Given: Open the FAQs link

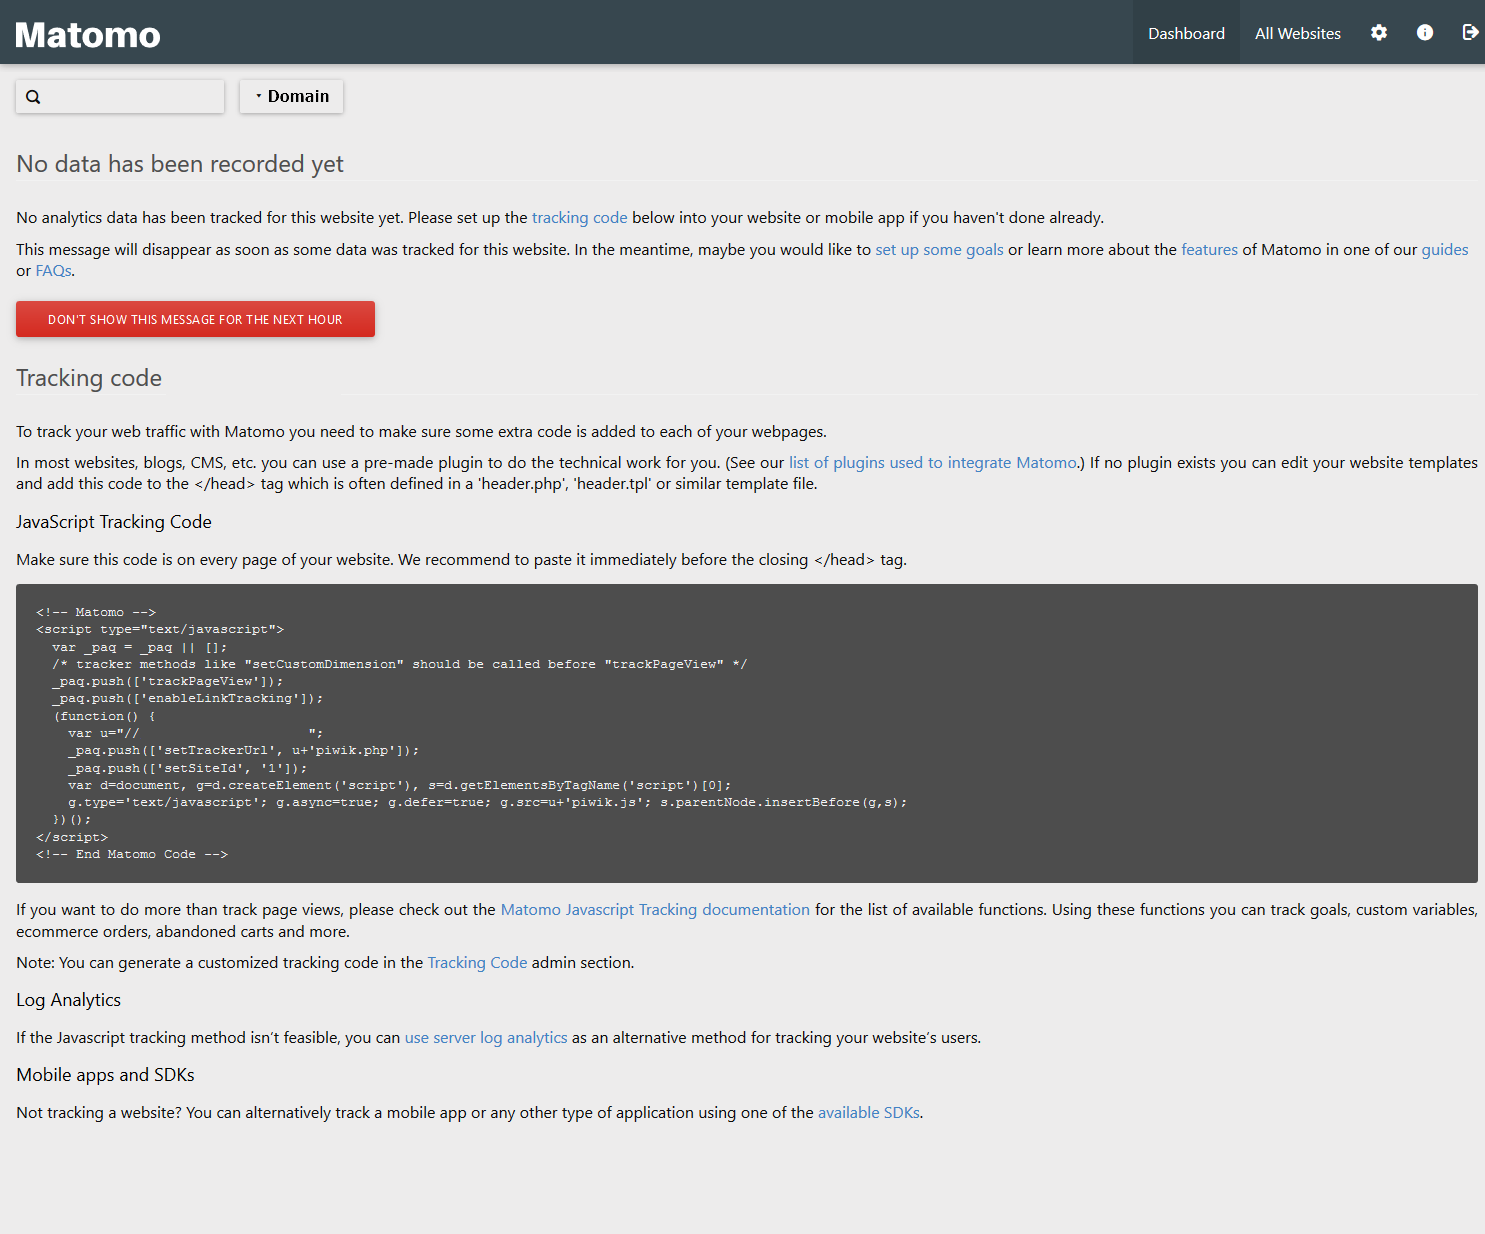Looking at the screenshot, I should (x=53, y=271).
